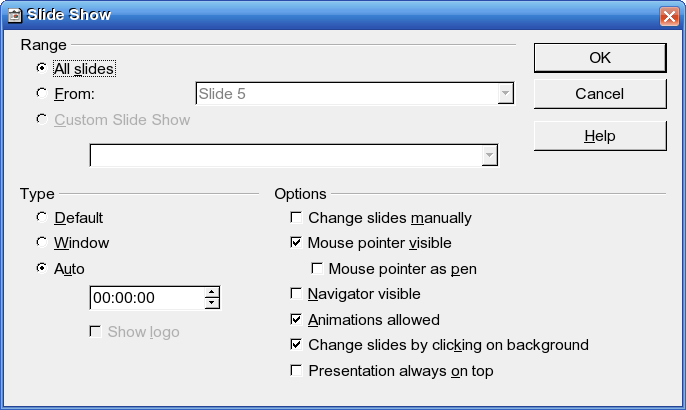The height and width of the screenshot is (410, 686).
Task: Click the OK button
Action: click(600, 57)
